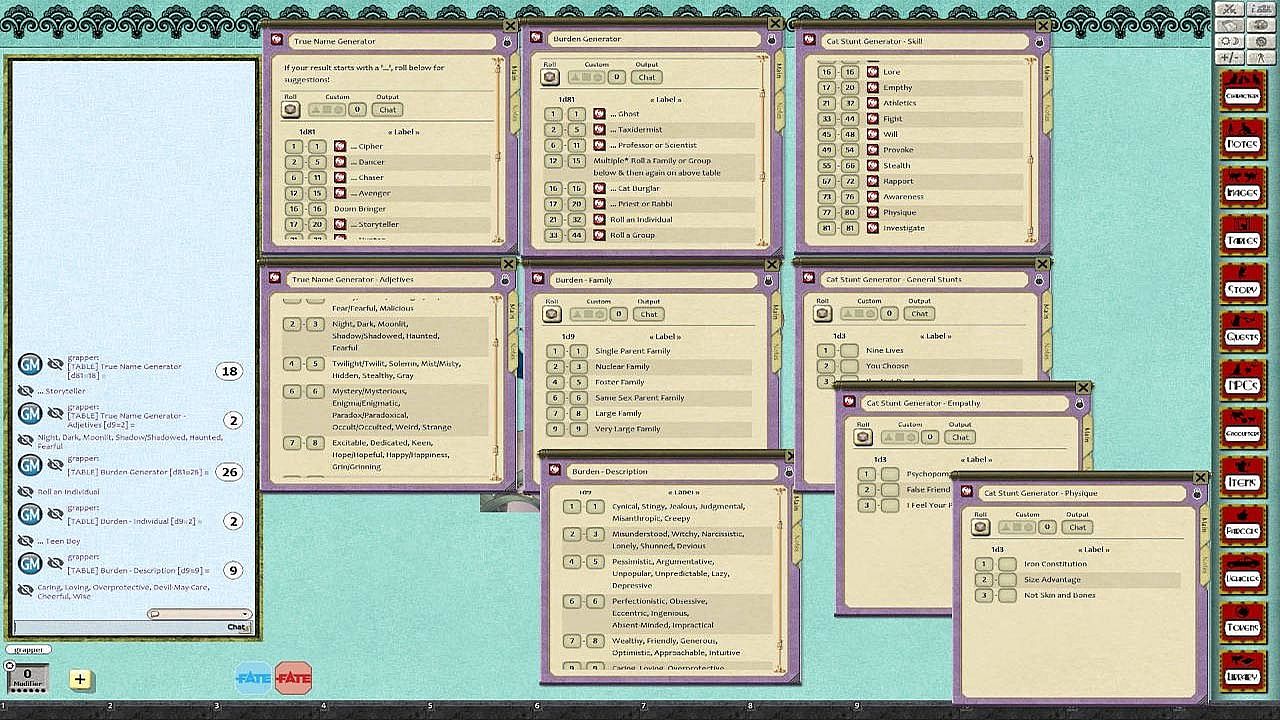Click the blue FATE point token
Image resolution: width=1280 pixels, height=720 pixels.
[254, 678]
